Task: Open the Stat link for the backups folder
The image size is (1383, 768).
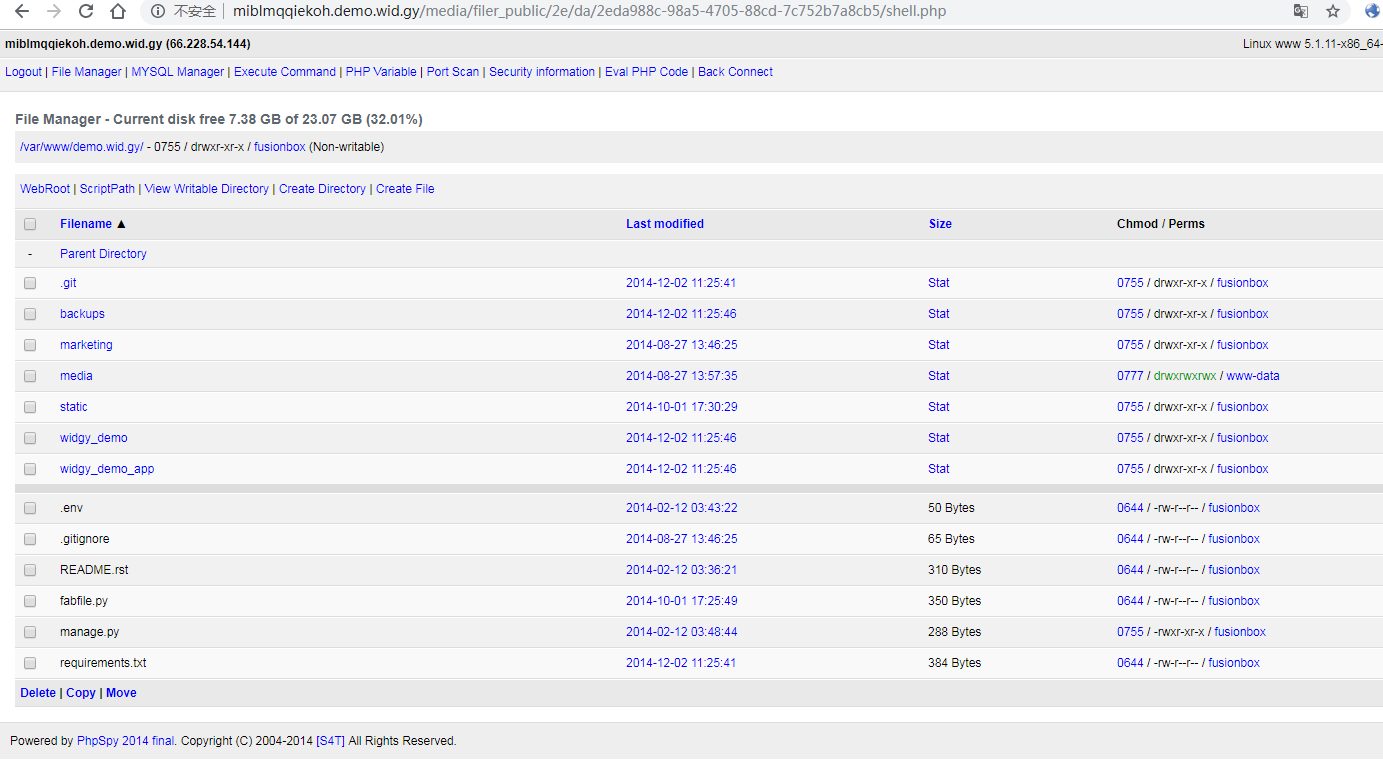Action: [x=938, y=313]
